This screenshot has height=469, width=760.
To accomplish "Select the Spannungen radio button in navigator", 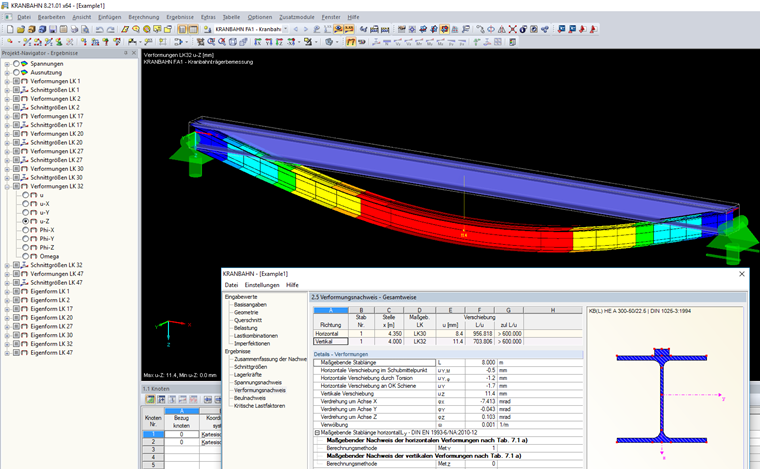I will point(16,63).
